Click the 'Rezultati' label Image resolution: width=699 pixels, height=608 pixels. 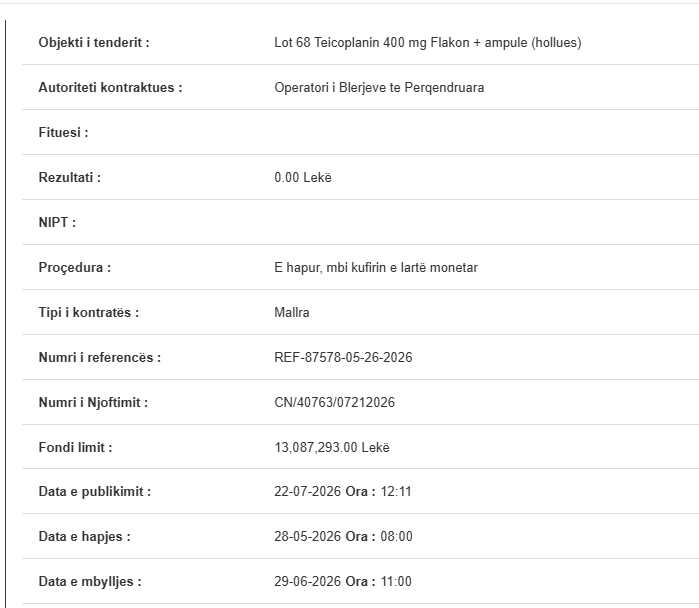[x=70, y=177]
